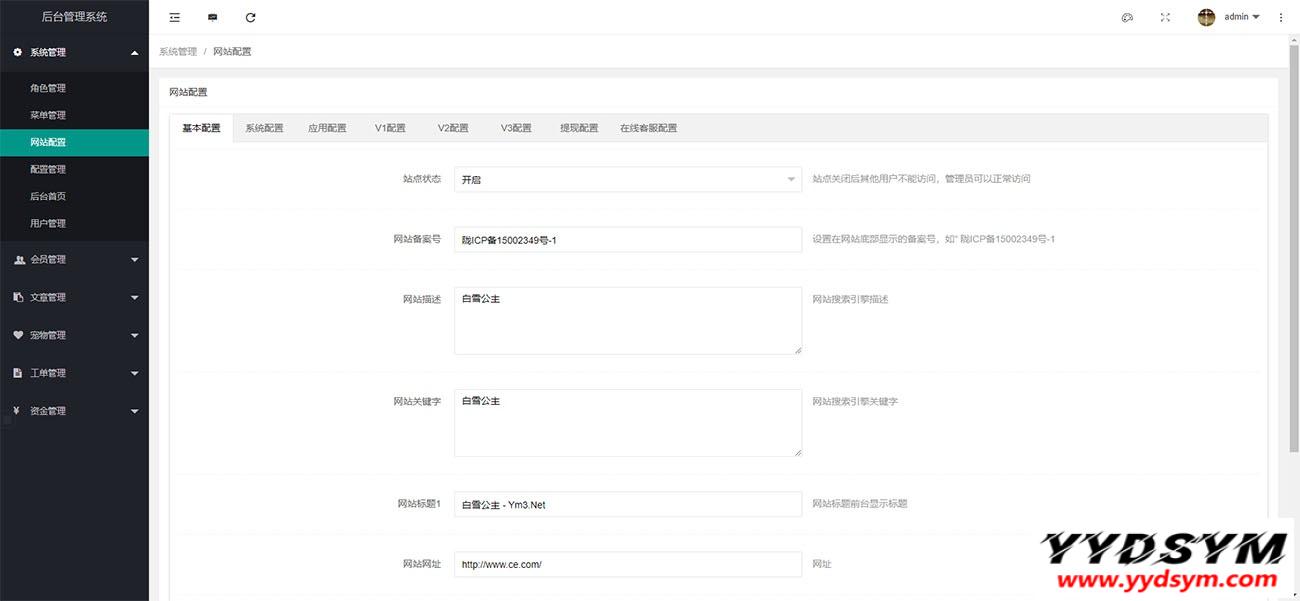Open the admin account dropdown
Screen dimensions: 1300x601
click(x=1241, y=17)
